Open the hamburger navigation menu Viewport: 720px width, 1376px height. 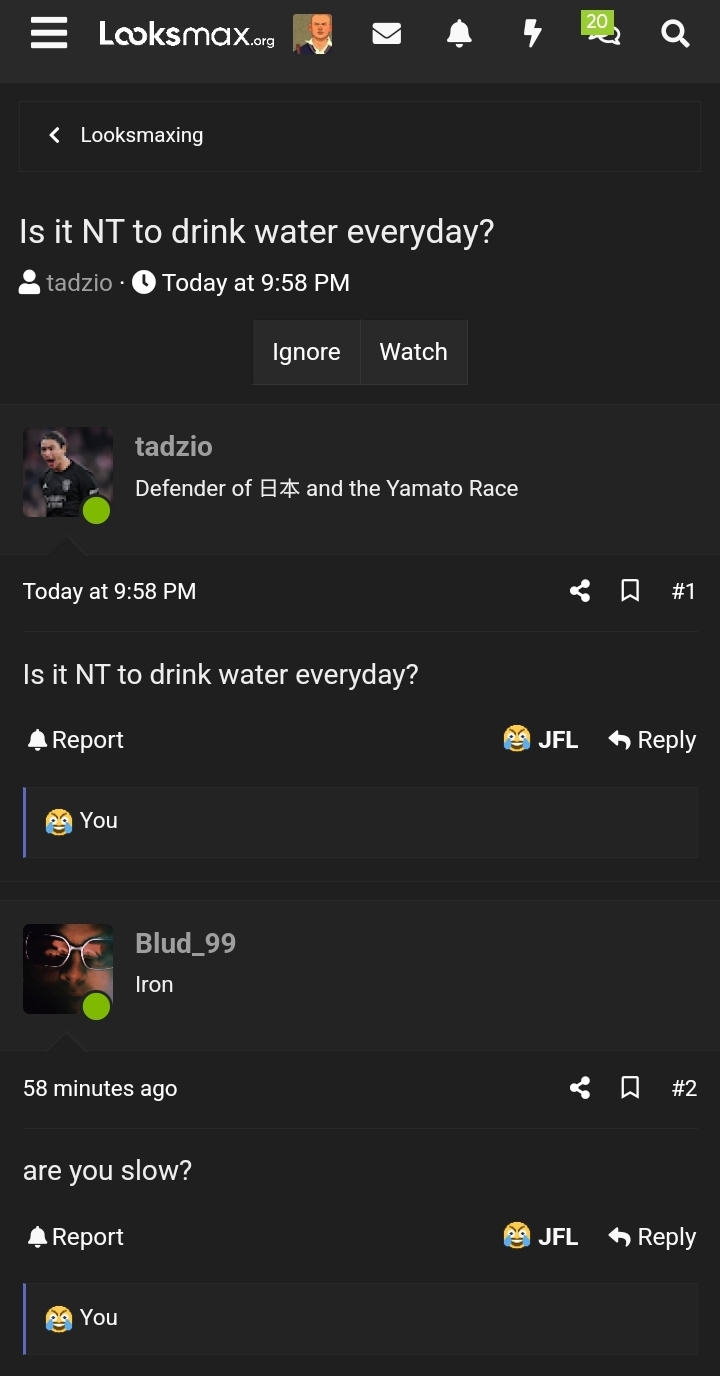(x=48, y=33)
